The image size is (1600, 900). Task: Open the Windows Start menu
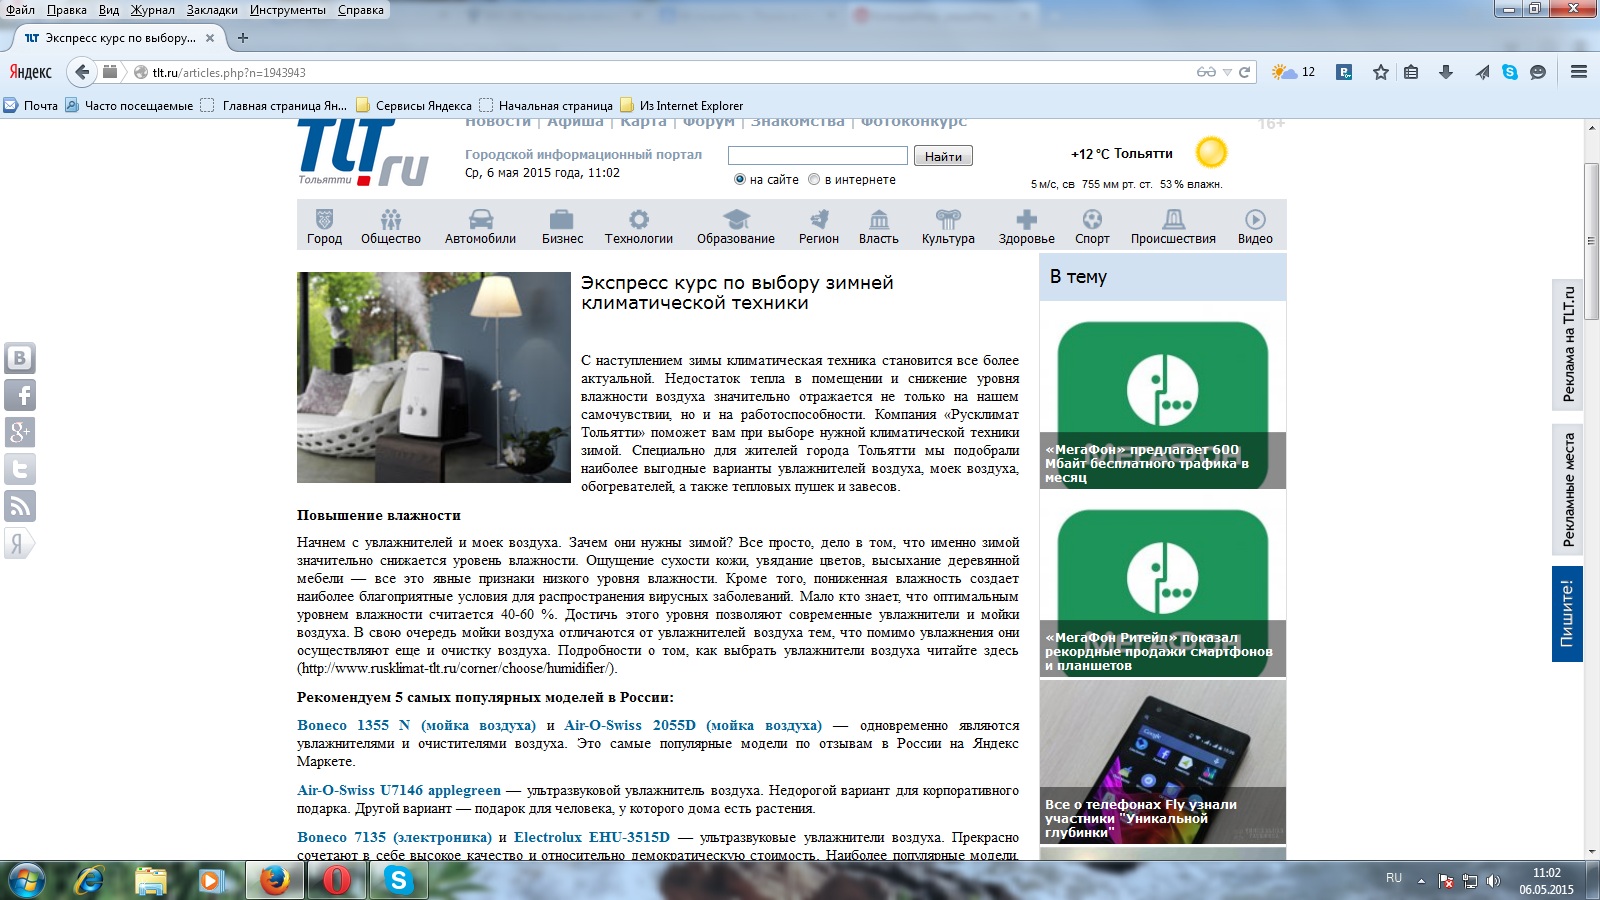point(27,881)
